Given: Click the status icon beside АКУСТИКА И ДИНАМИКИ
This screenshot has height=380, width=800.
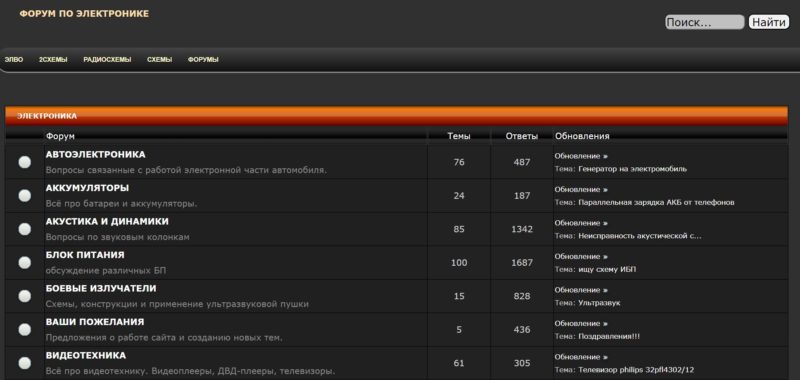Looking at the screenshot, I should coord(24,229).
